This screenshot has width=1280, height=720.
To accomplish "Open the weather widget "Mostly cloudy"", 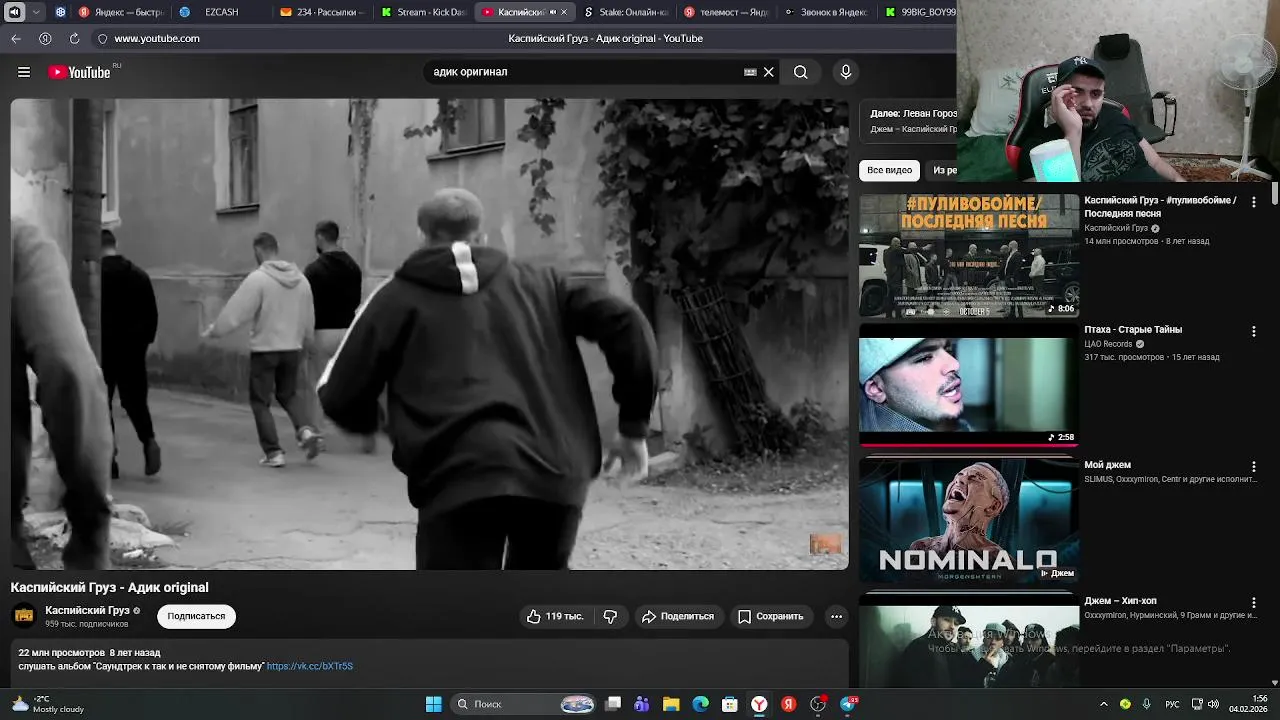I will click(48, 704).
